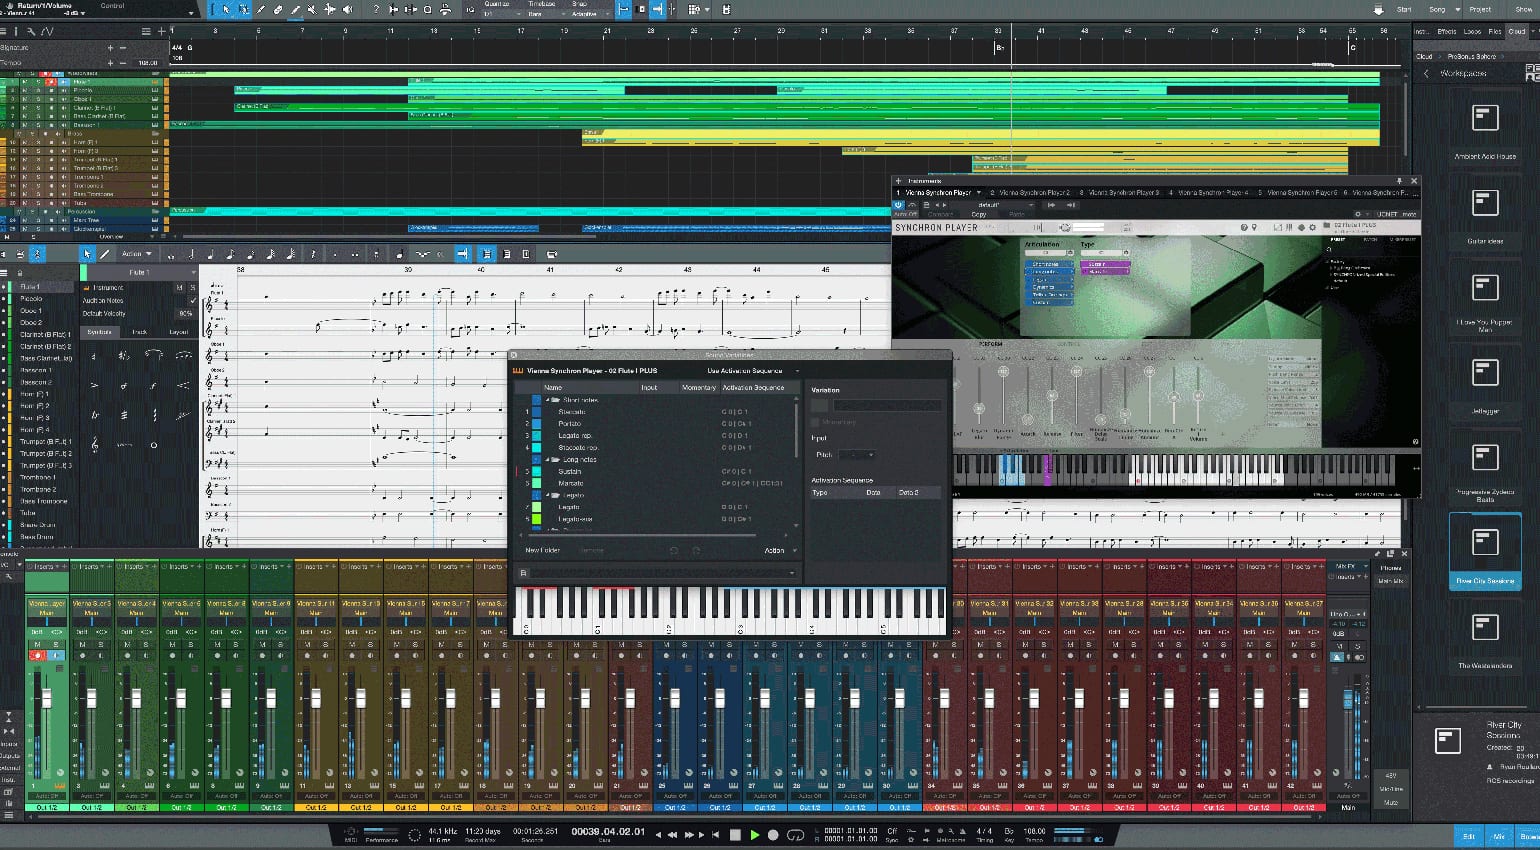The width and height of the screenshot is (1540, 850).
Task: Click the New Folder button
Action: [x=542, y=550]
